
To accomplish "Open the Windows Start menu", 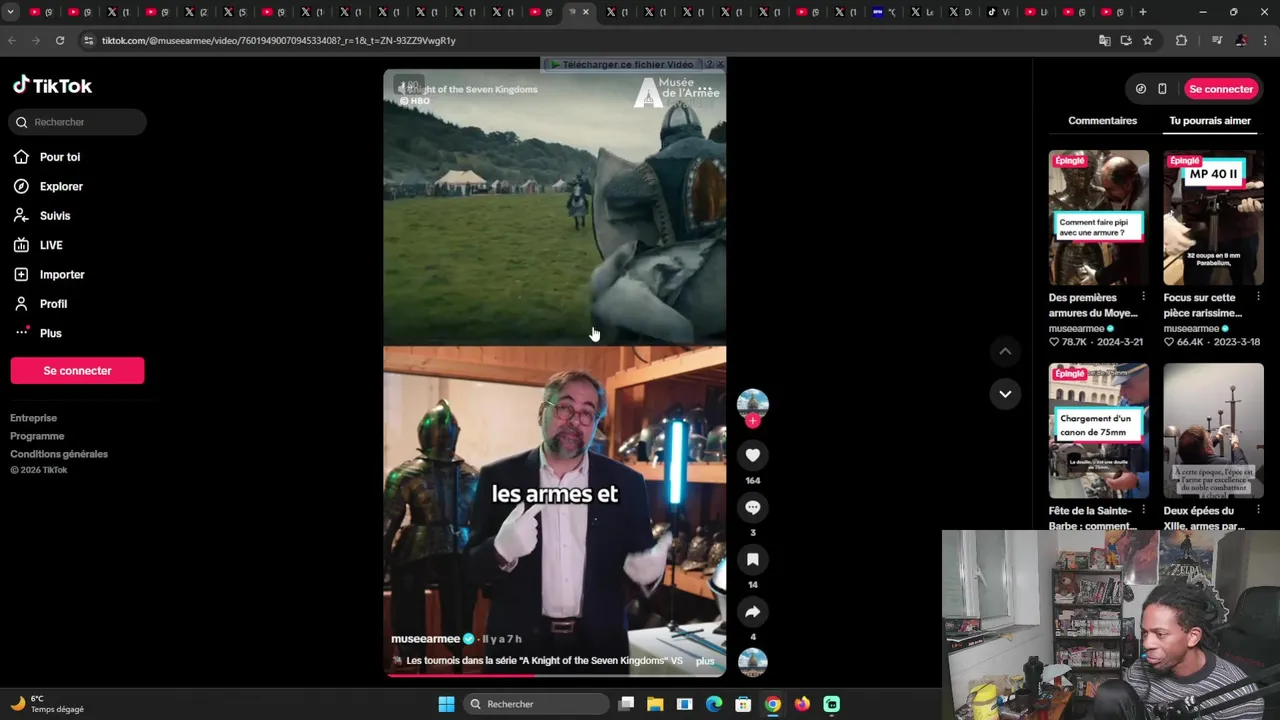I will coord(446,704).
